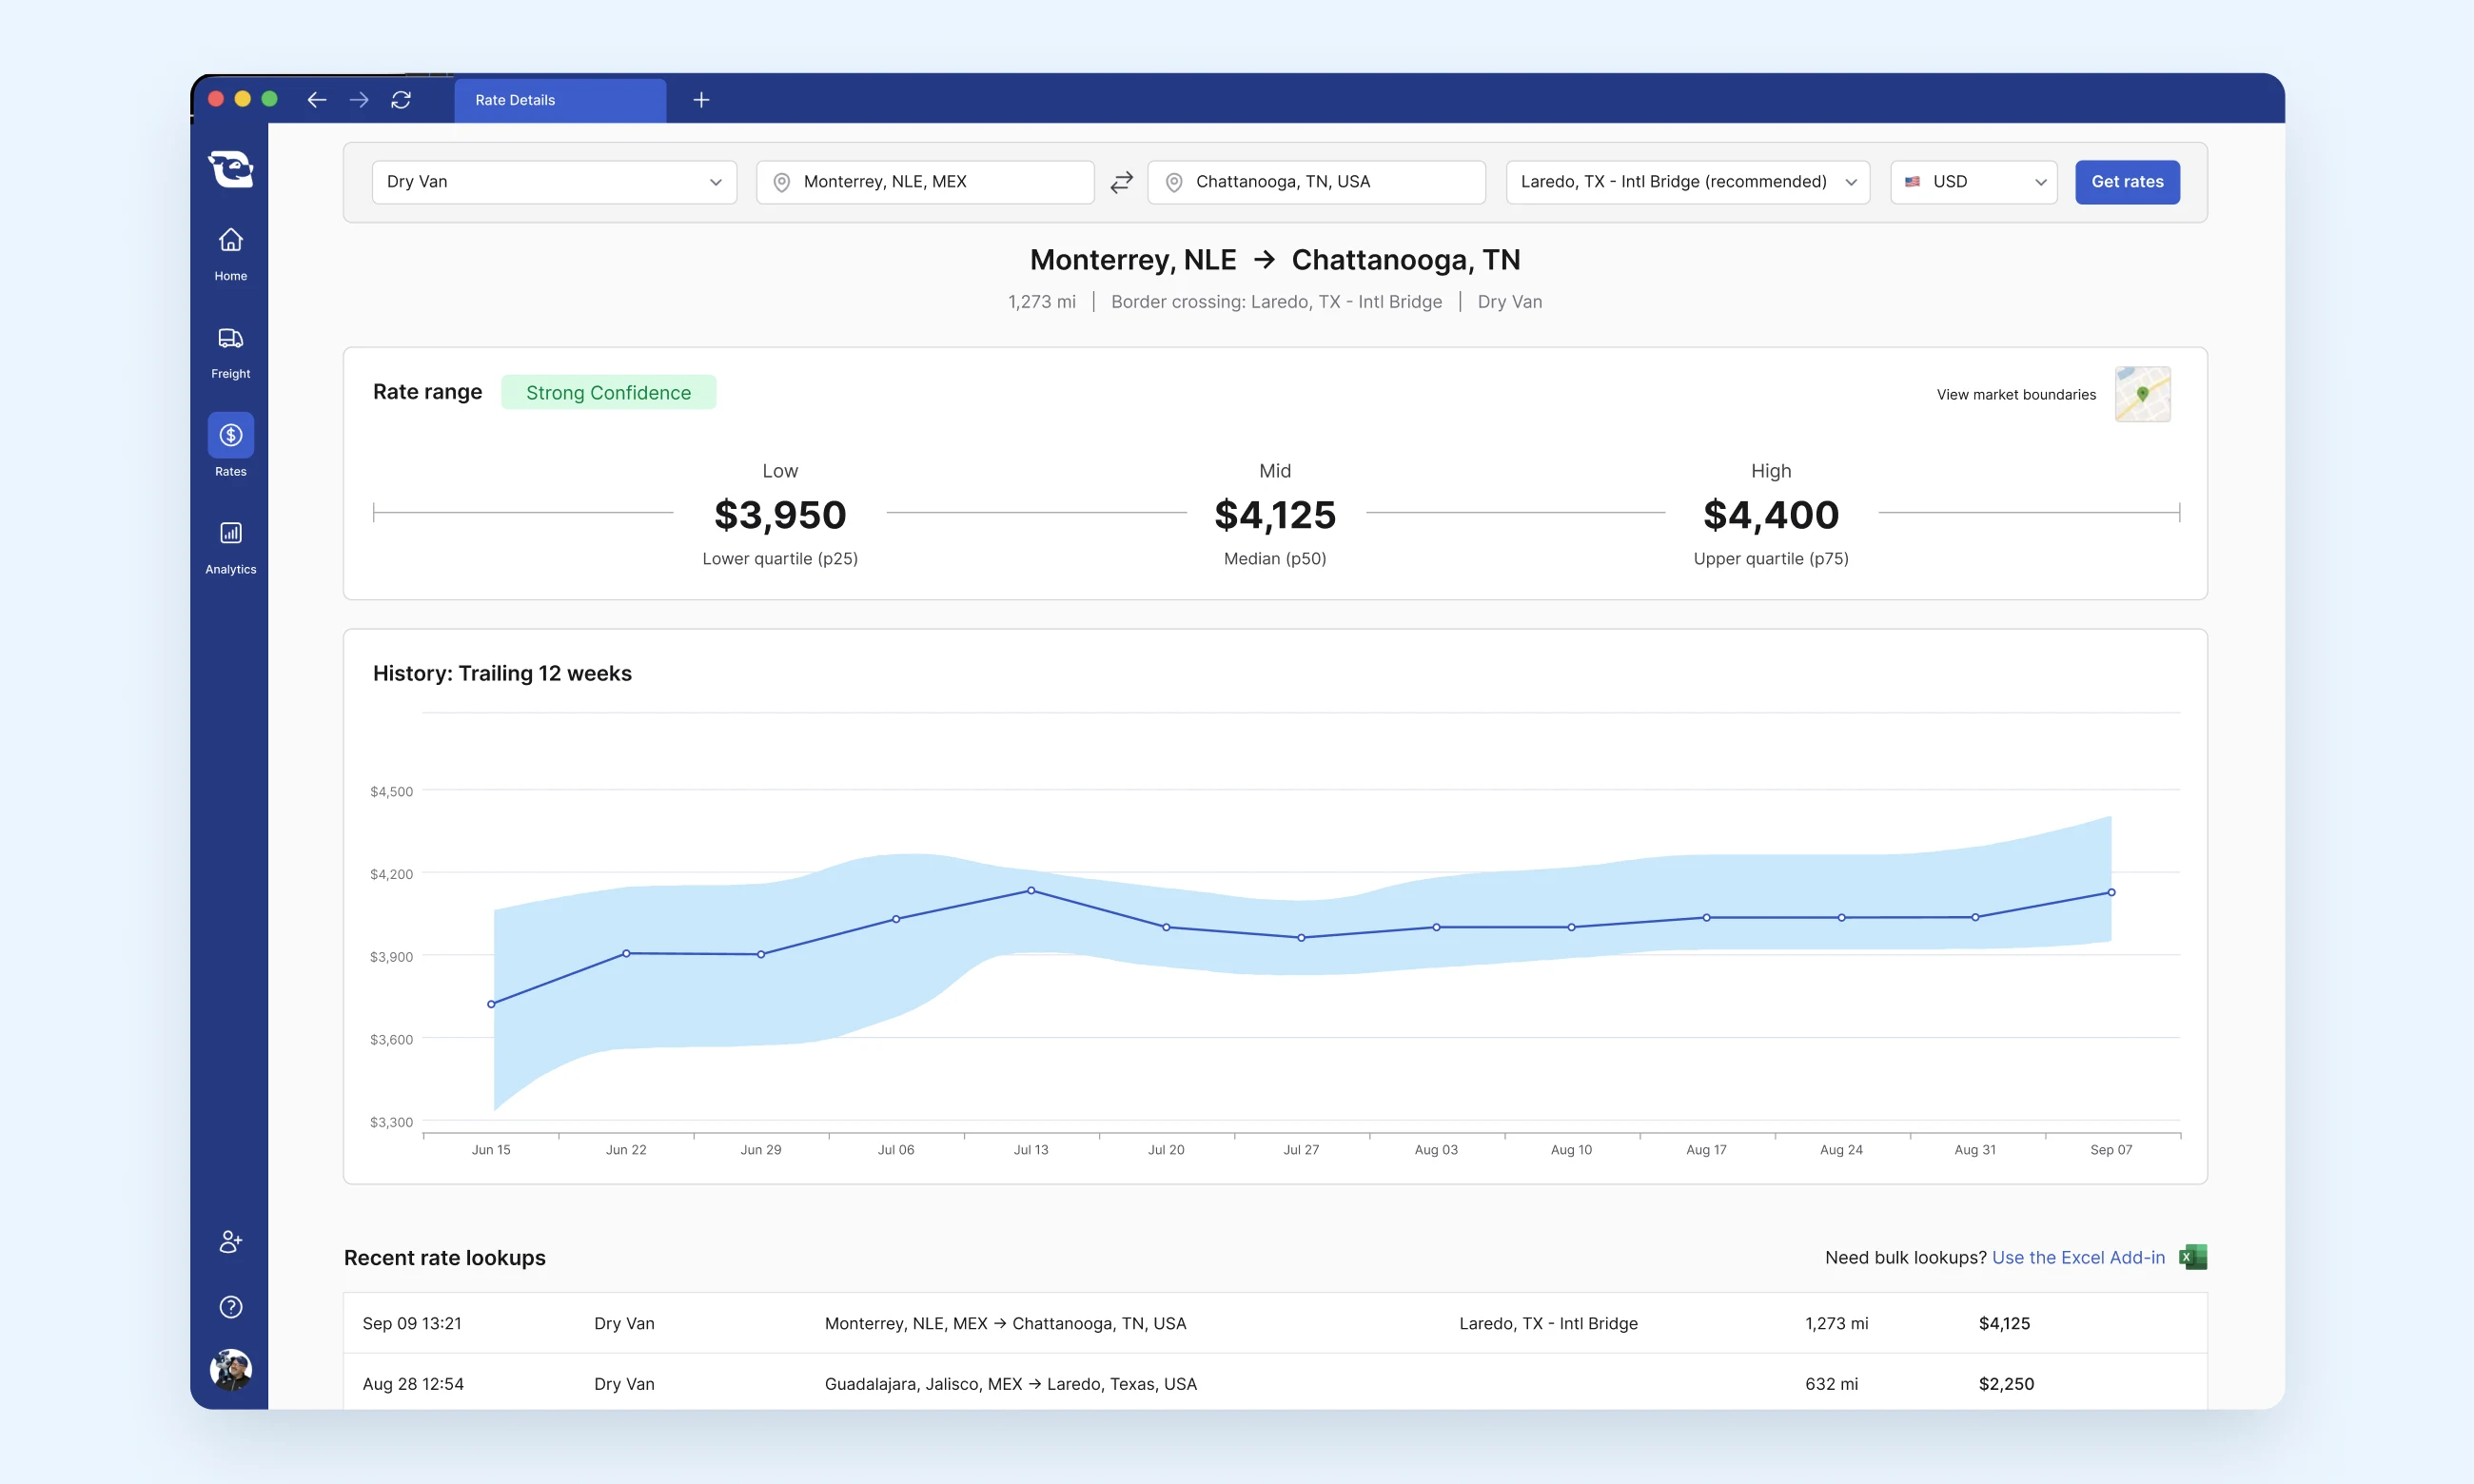
Task: Select the Jul 27 data point on the chart
Action: coord(1301,938)
